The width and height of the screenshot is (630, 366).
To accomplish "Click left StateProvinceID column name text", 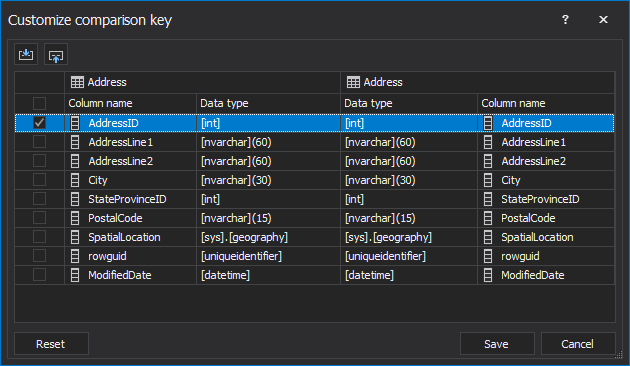I will point(127,199).
